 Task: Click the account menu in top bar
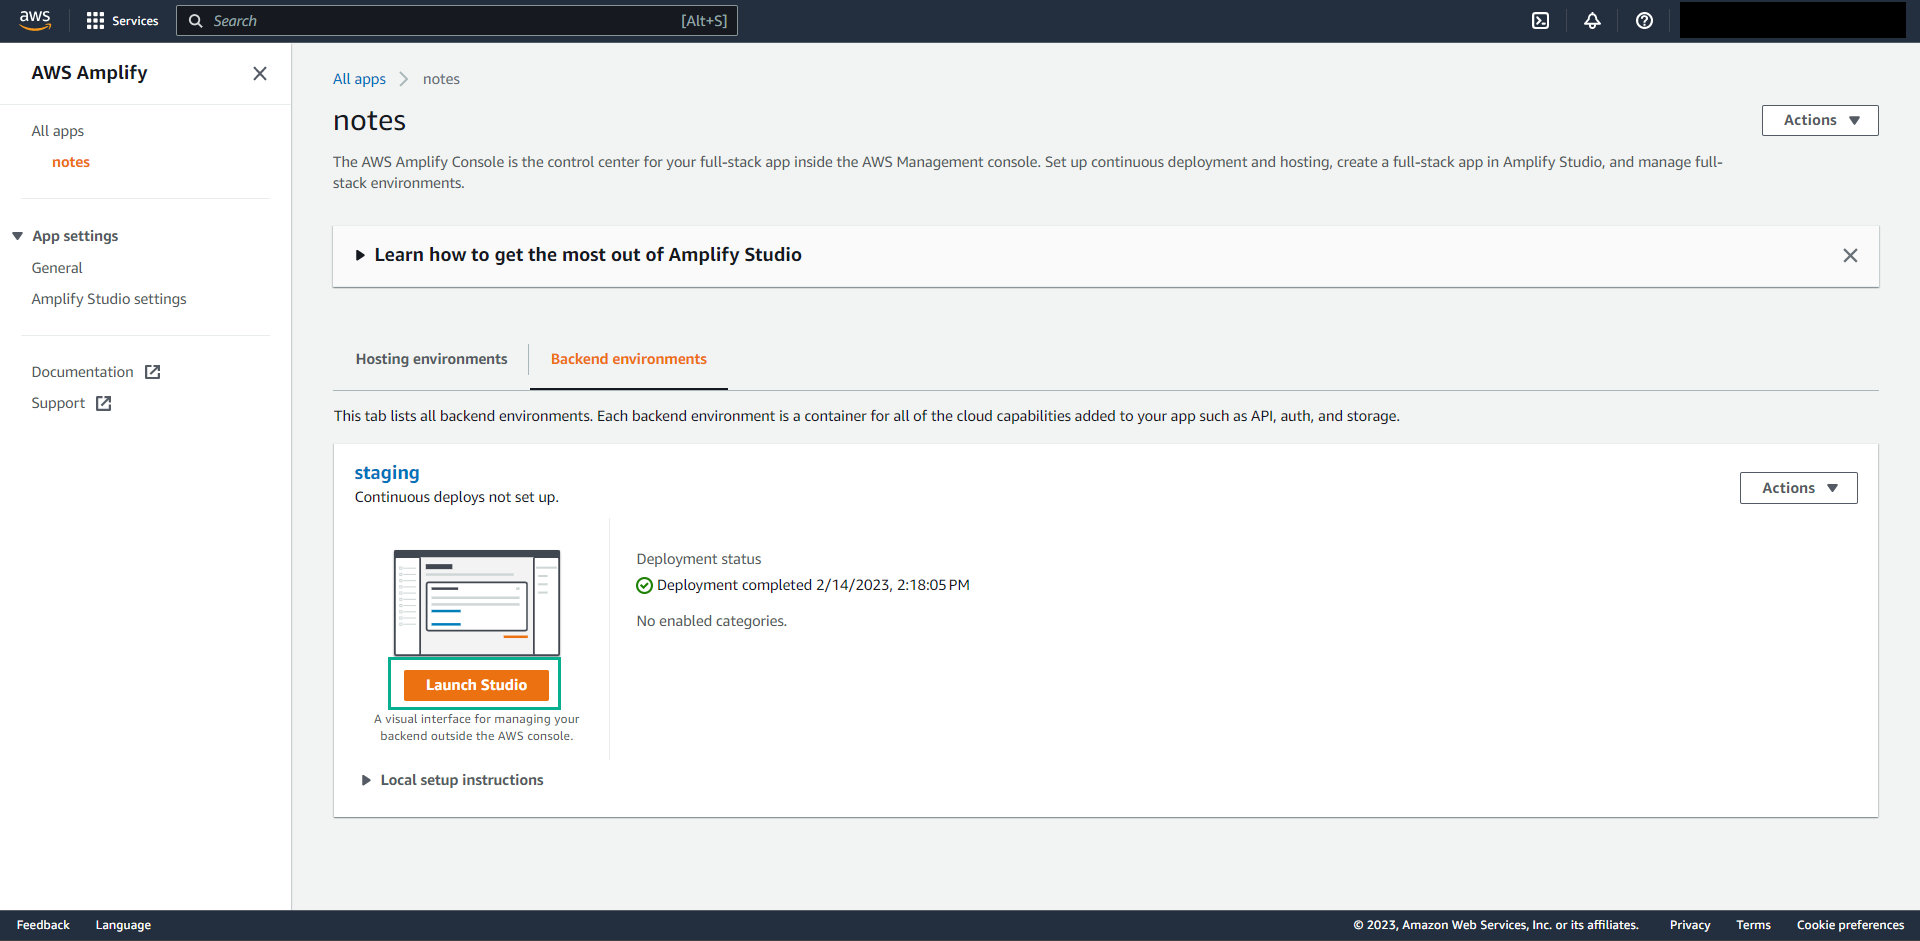(x=1792, y=21)
